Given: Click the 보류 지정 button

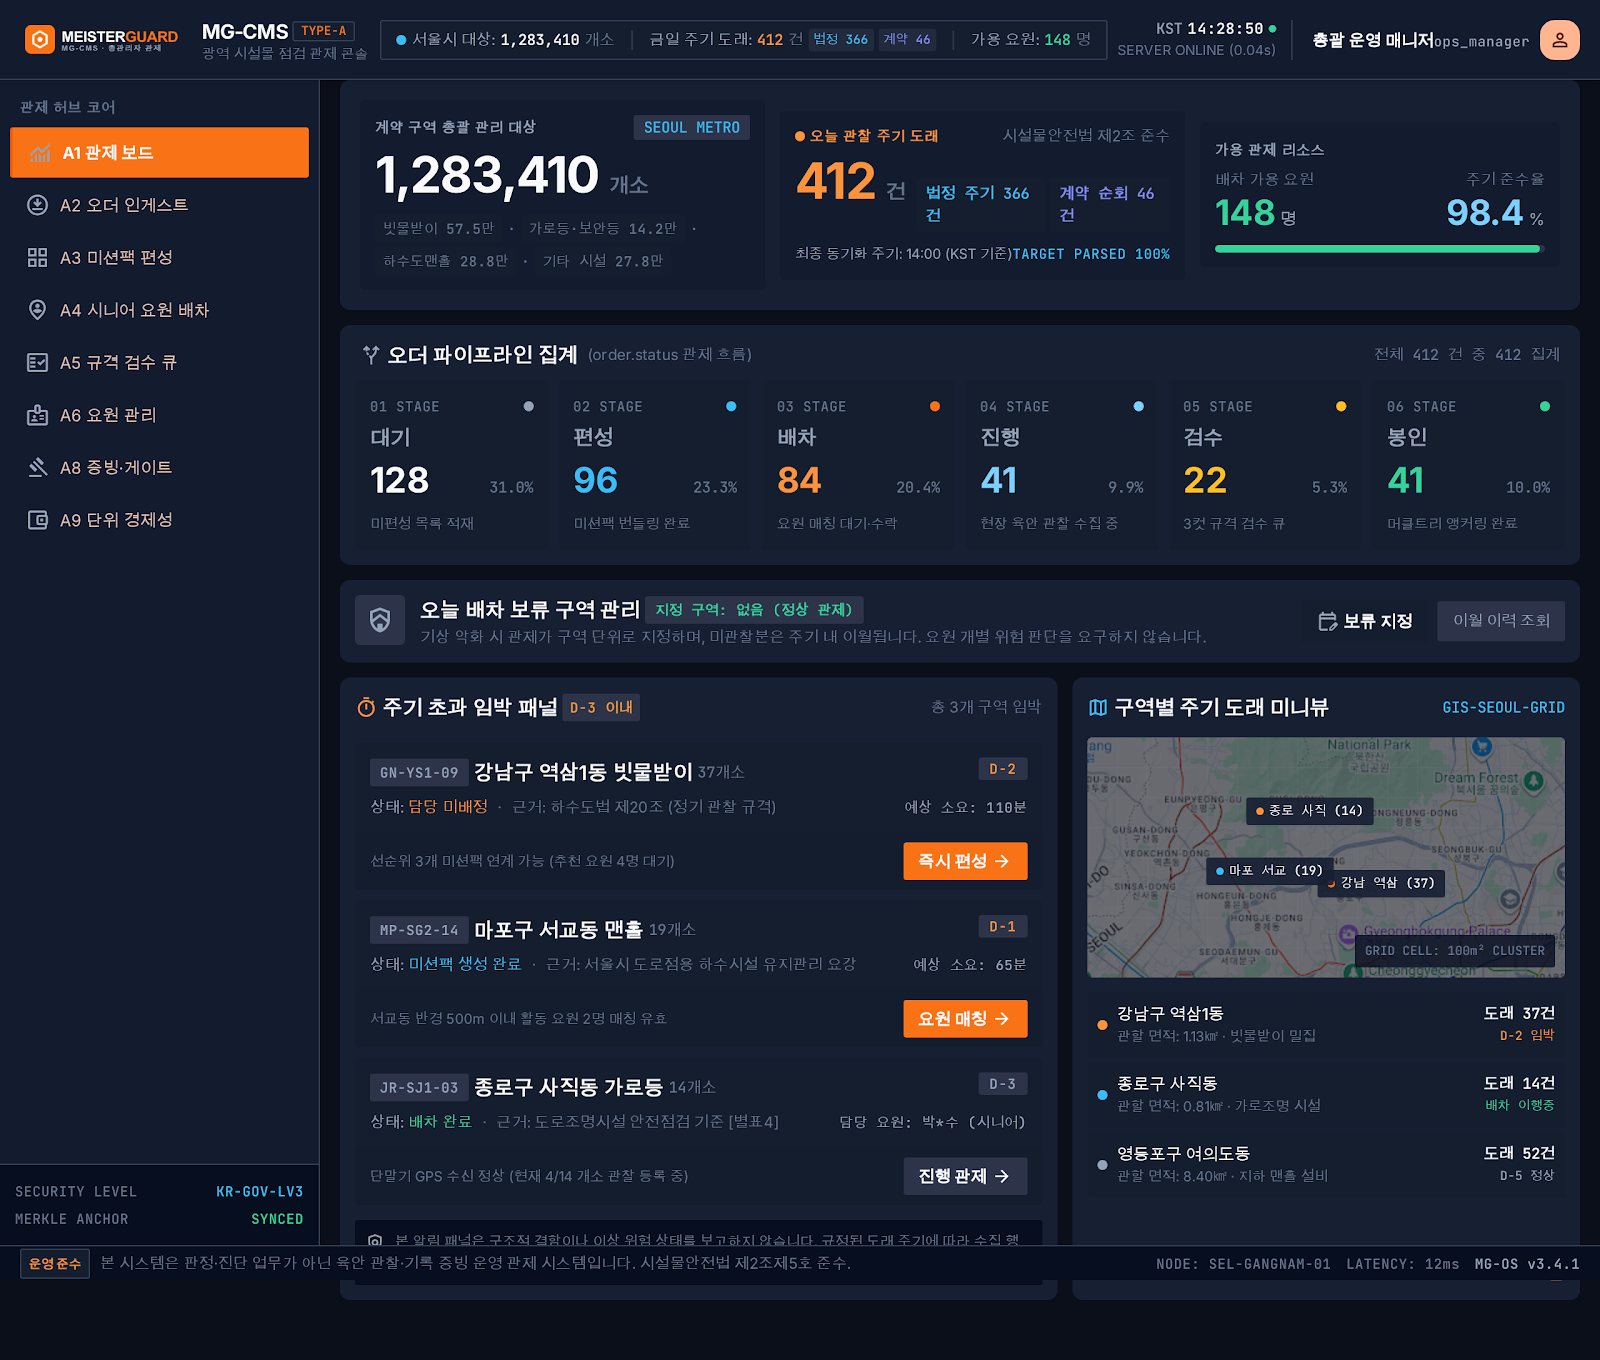Looking at the screenshot, I should (1365, 621).
